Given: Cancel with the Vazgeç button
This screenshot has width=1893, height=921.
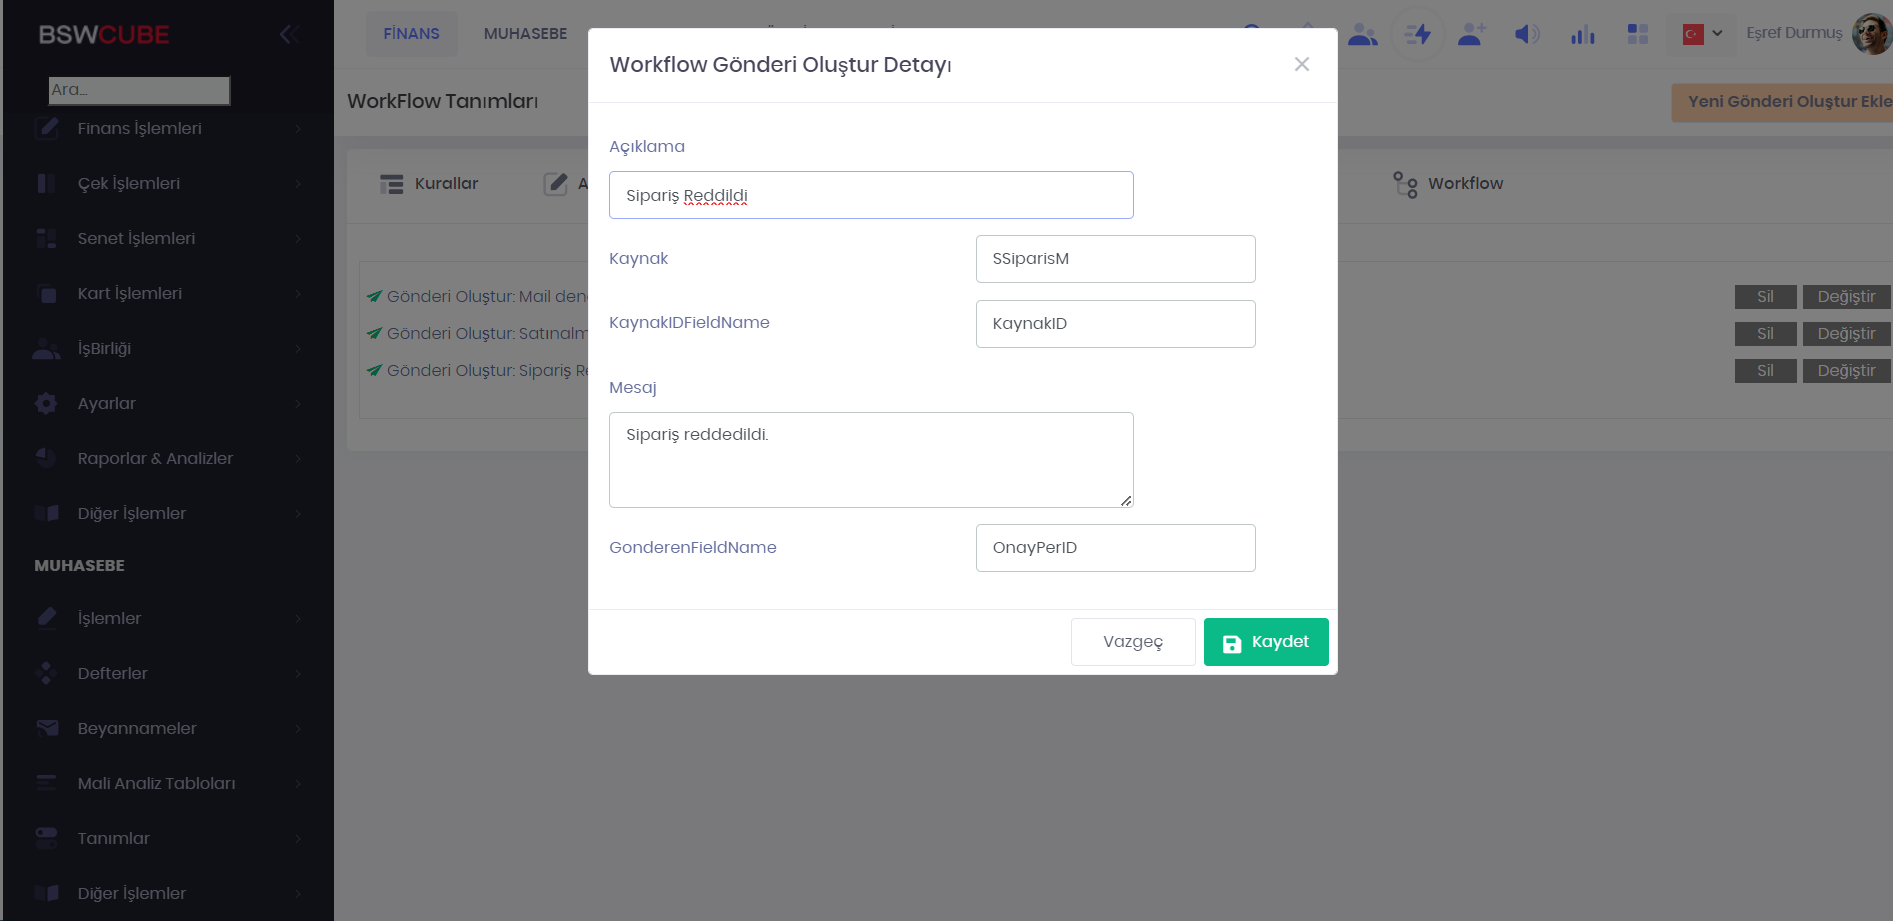Looking at the screenshot, I should click(x=1132, y=642).
